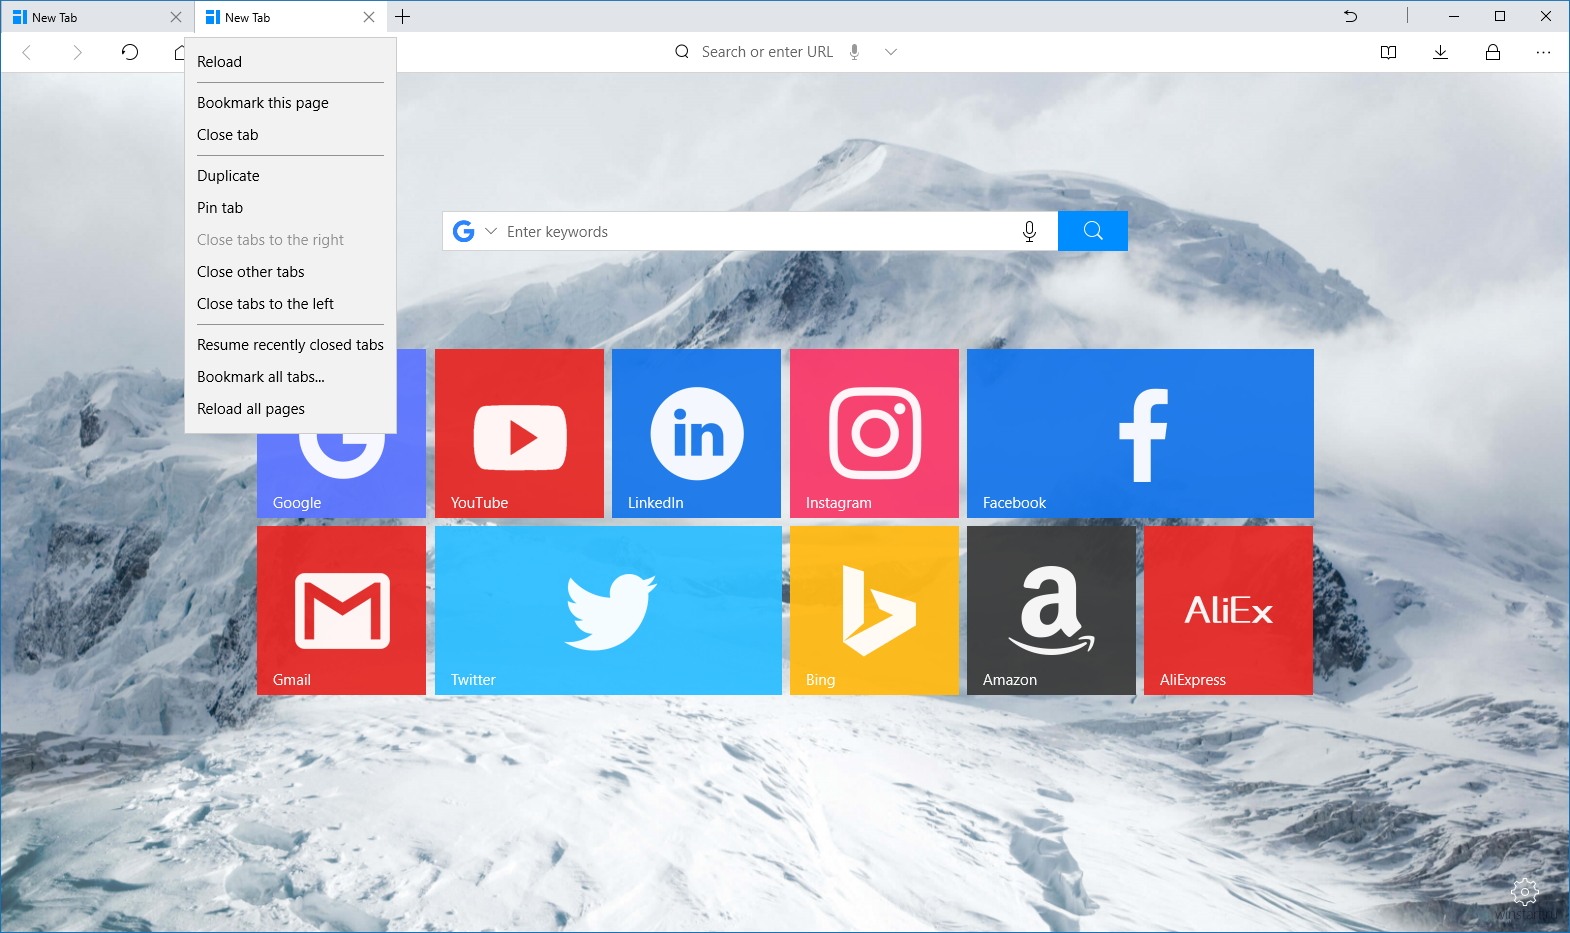Screen dimensions: 1570x933
Task: Click the Forward navigation arrow
Action: [x=77, y=52]
